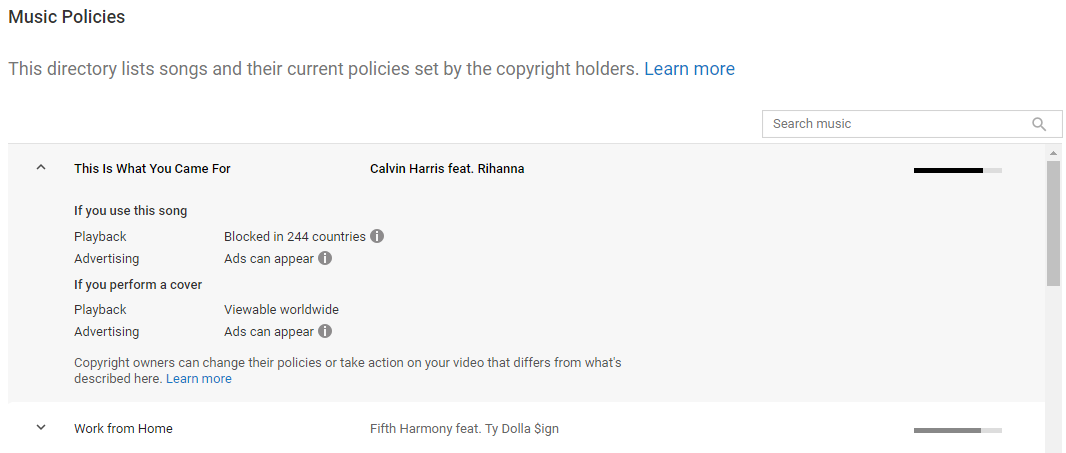This screenshot has height=453, width=1066.
Task: Select the Work from Home song title
Action: click(x=123, y=429)
